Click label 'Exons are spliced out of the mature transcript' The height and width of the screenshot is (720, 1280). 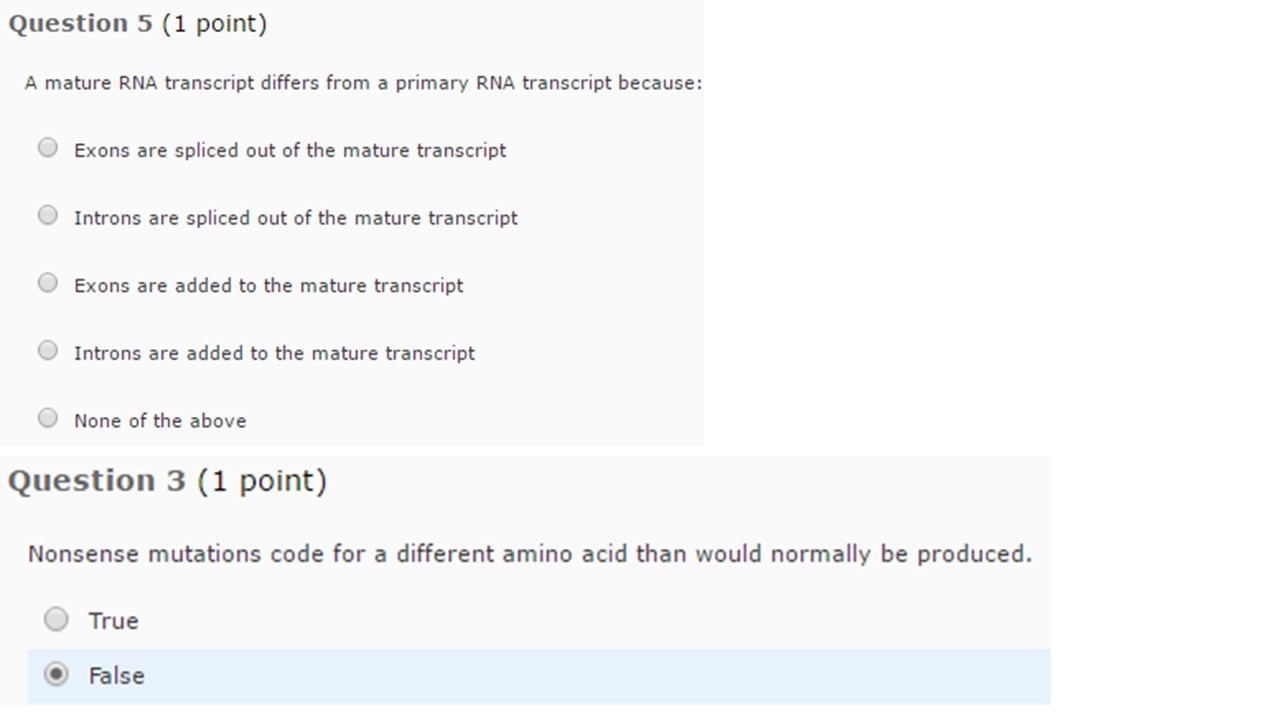point(290,150)
